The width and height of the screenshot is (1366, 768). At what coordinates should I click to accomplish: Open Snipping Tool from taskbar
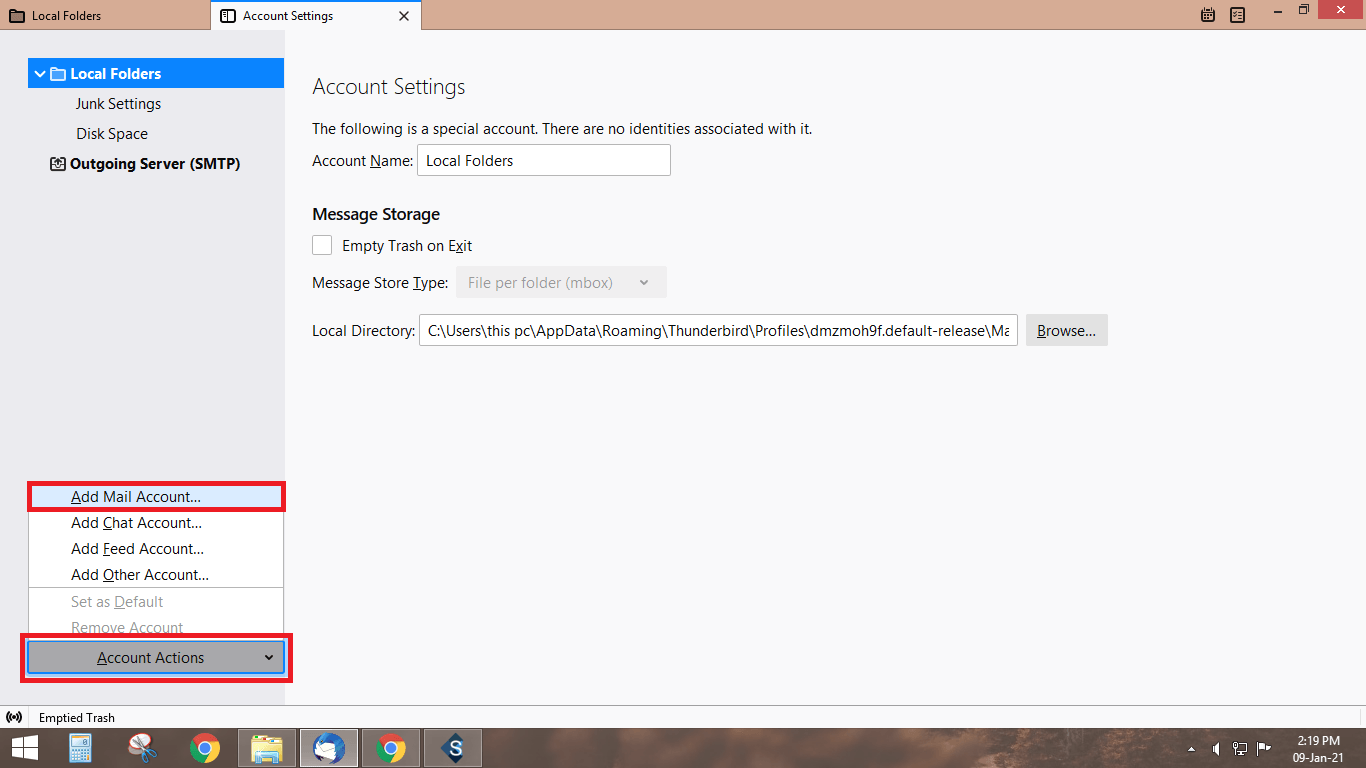tap(143, 748)
